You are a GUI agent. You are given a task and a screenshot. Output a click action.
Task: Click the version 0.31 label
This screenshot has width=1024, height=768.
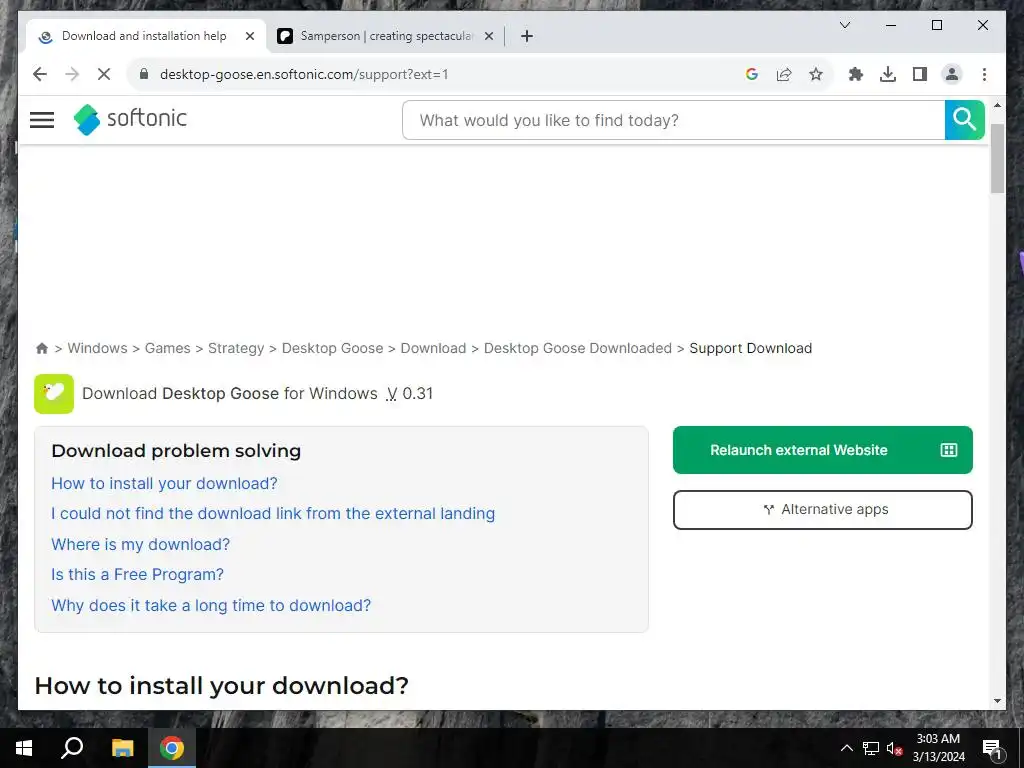point(409,393)
